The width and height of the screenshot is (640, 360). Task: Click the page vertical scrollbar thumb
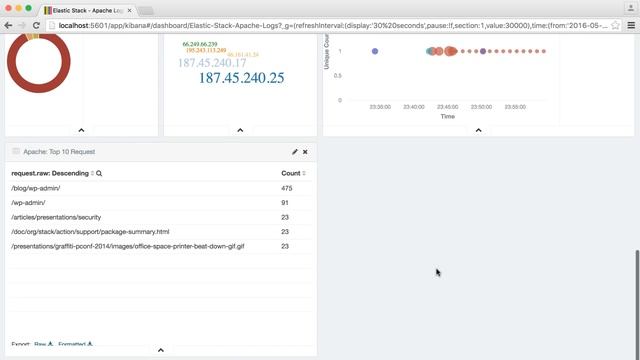click(x=637, y=304)
